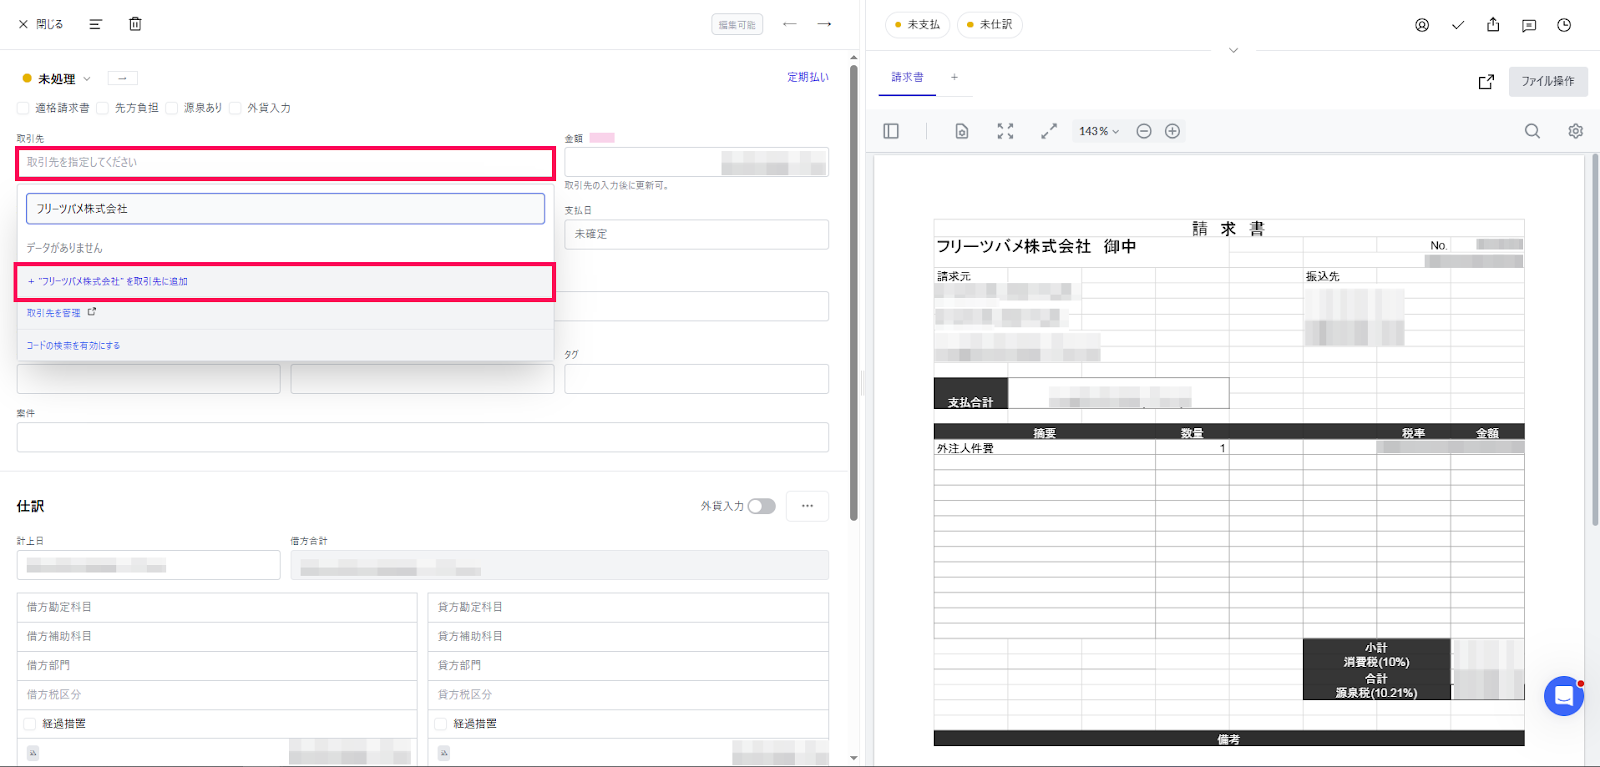Check the 外貨入力 checkbox

(235, 108)
